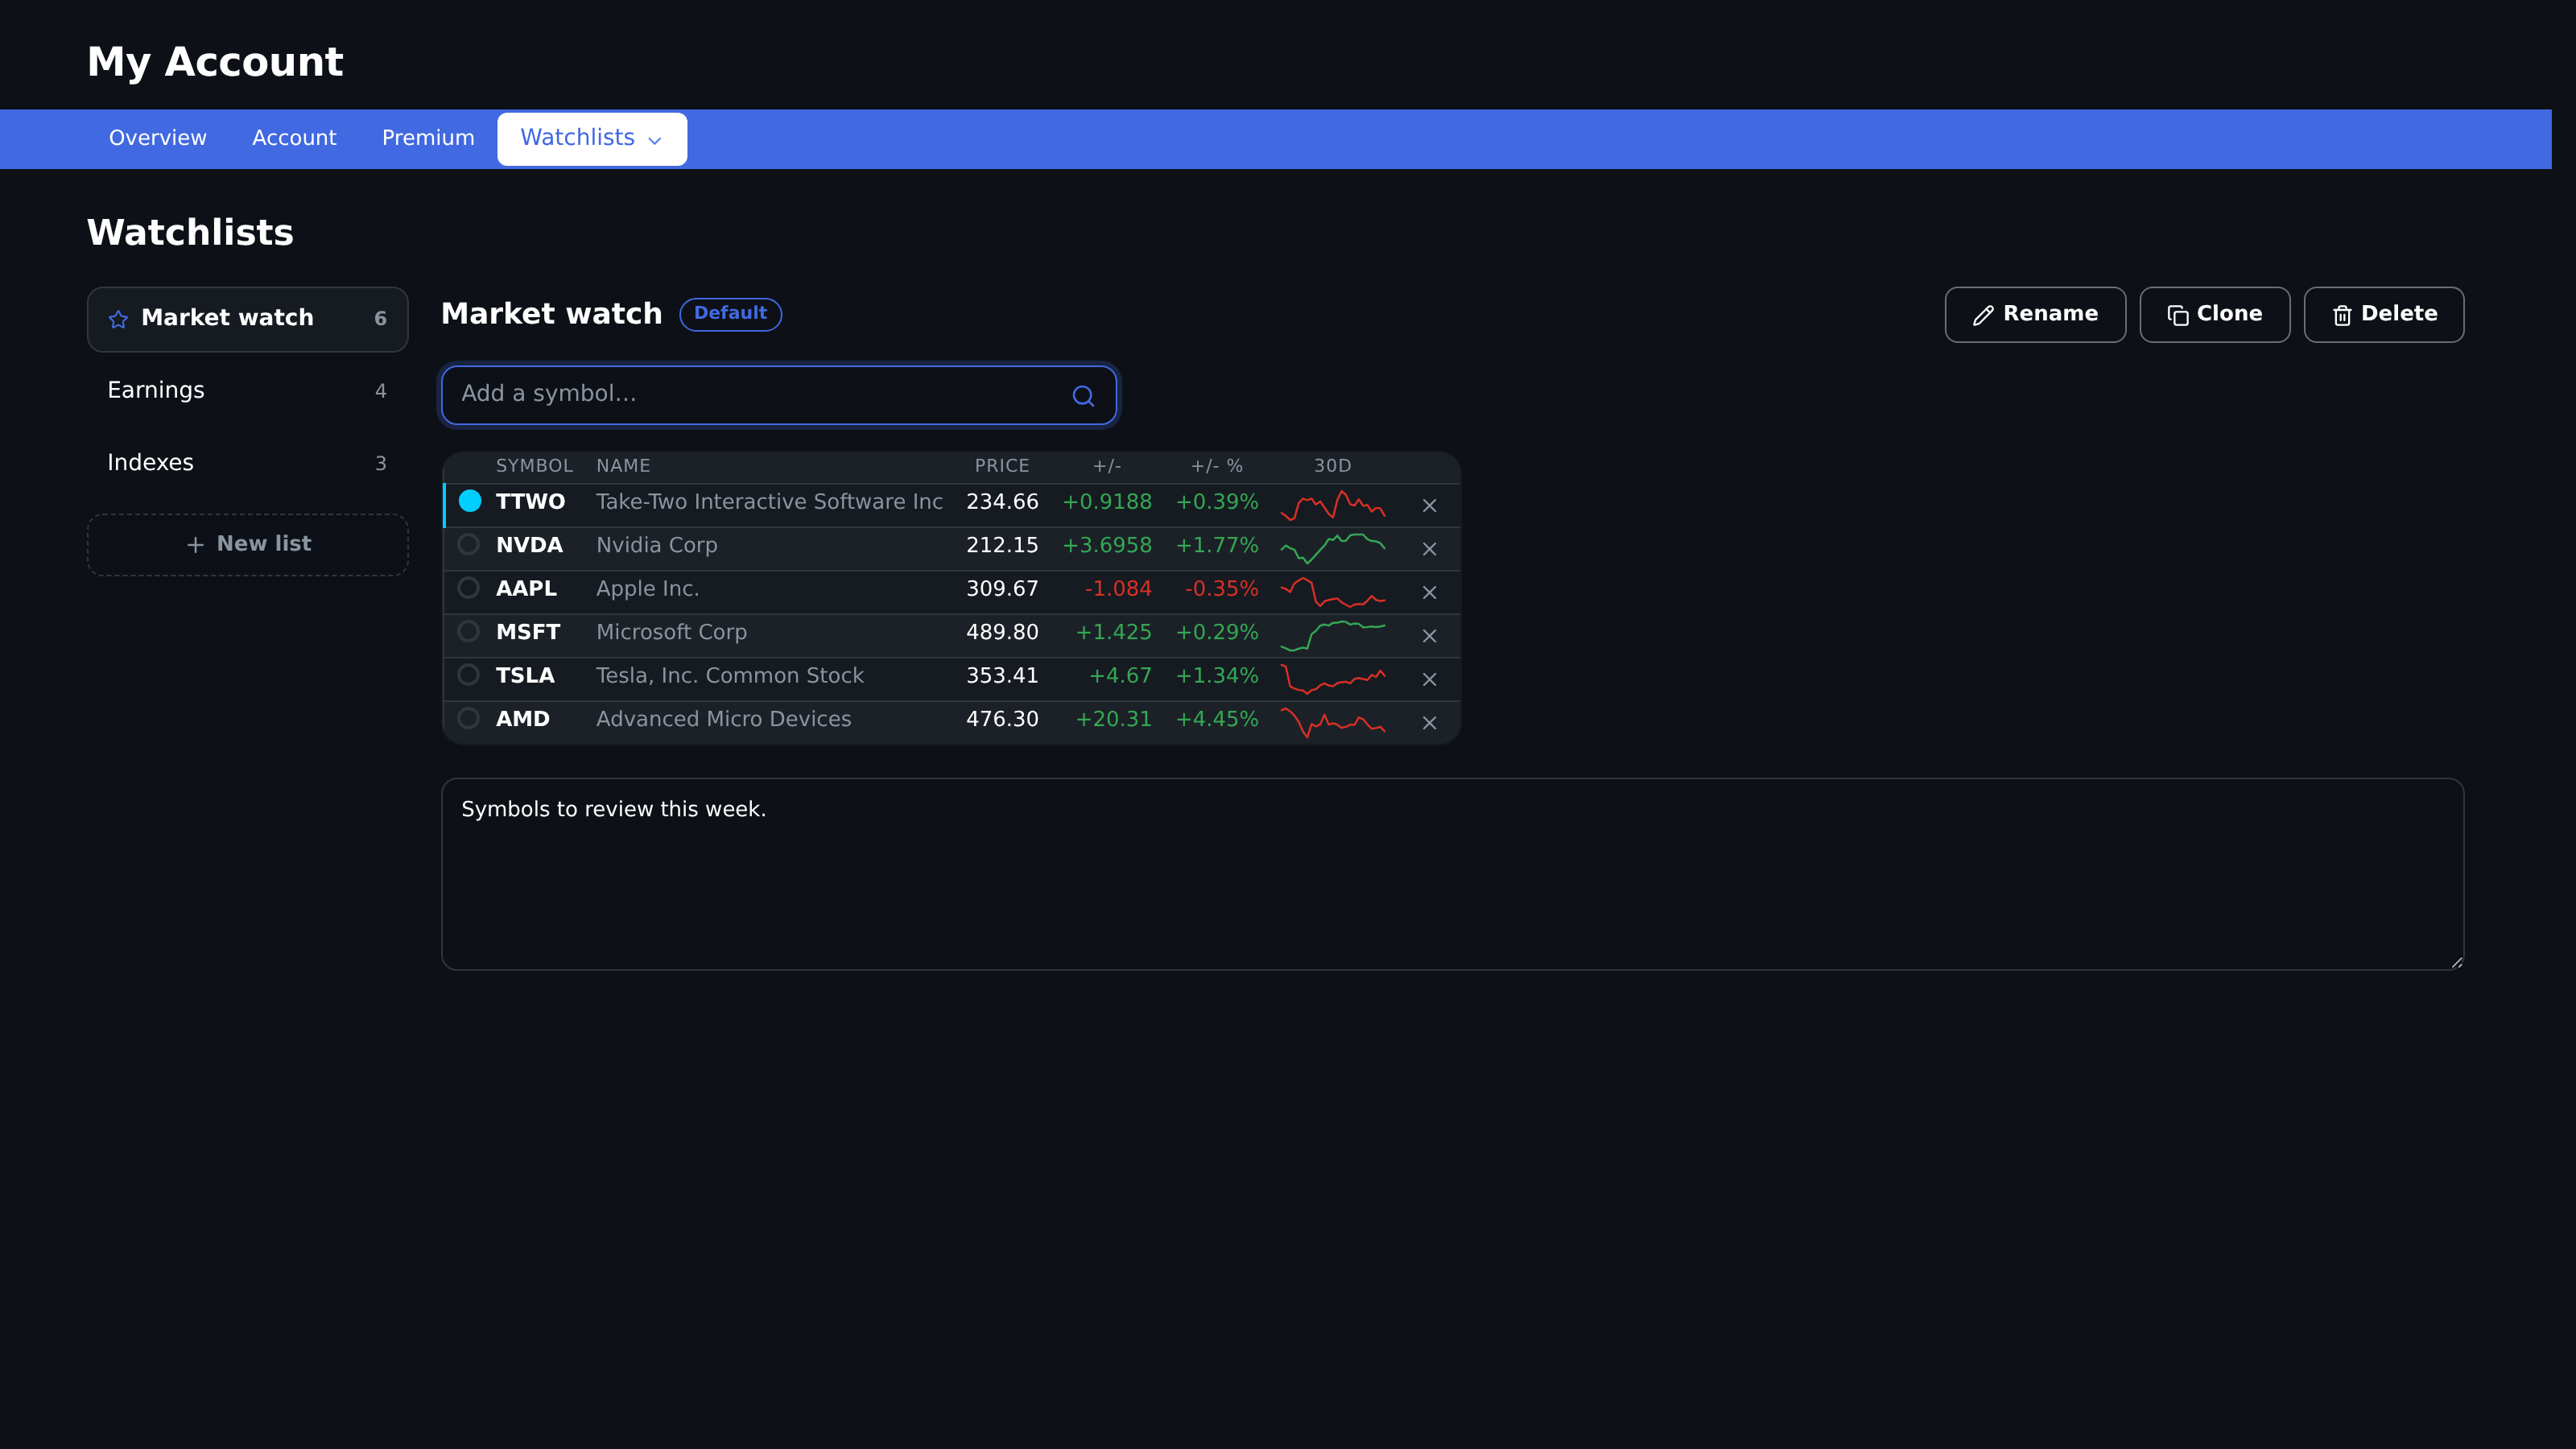Click the NAME column header

(x=623, y=466)
